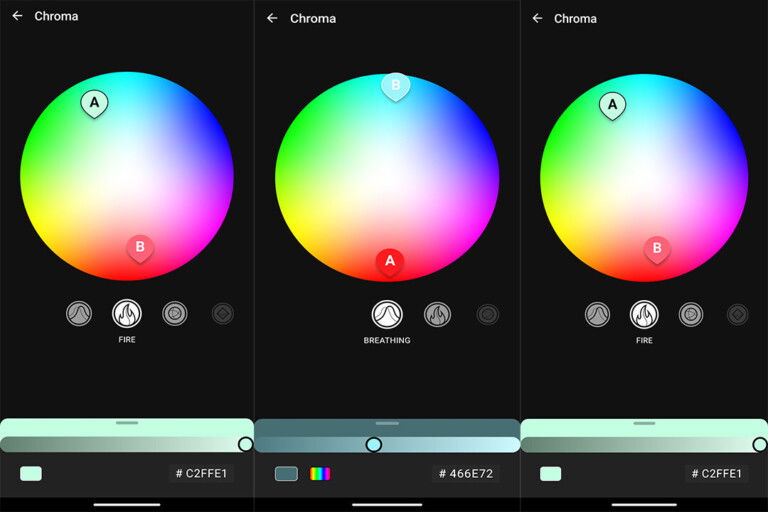Select the third effect icon in the left screen
Viewport: 768px width, 512px height.
pyautogui.click(x=175, y=314)
